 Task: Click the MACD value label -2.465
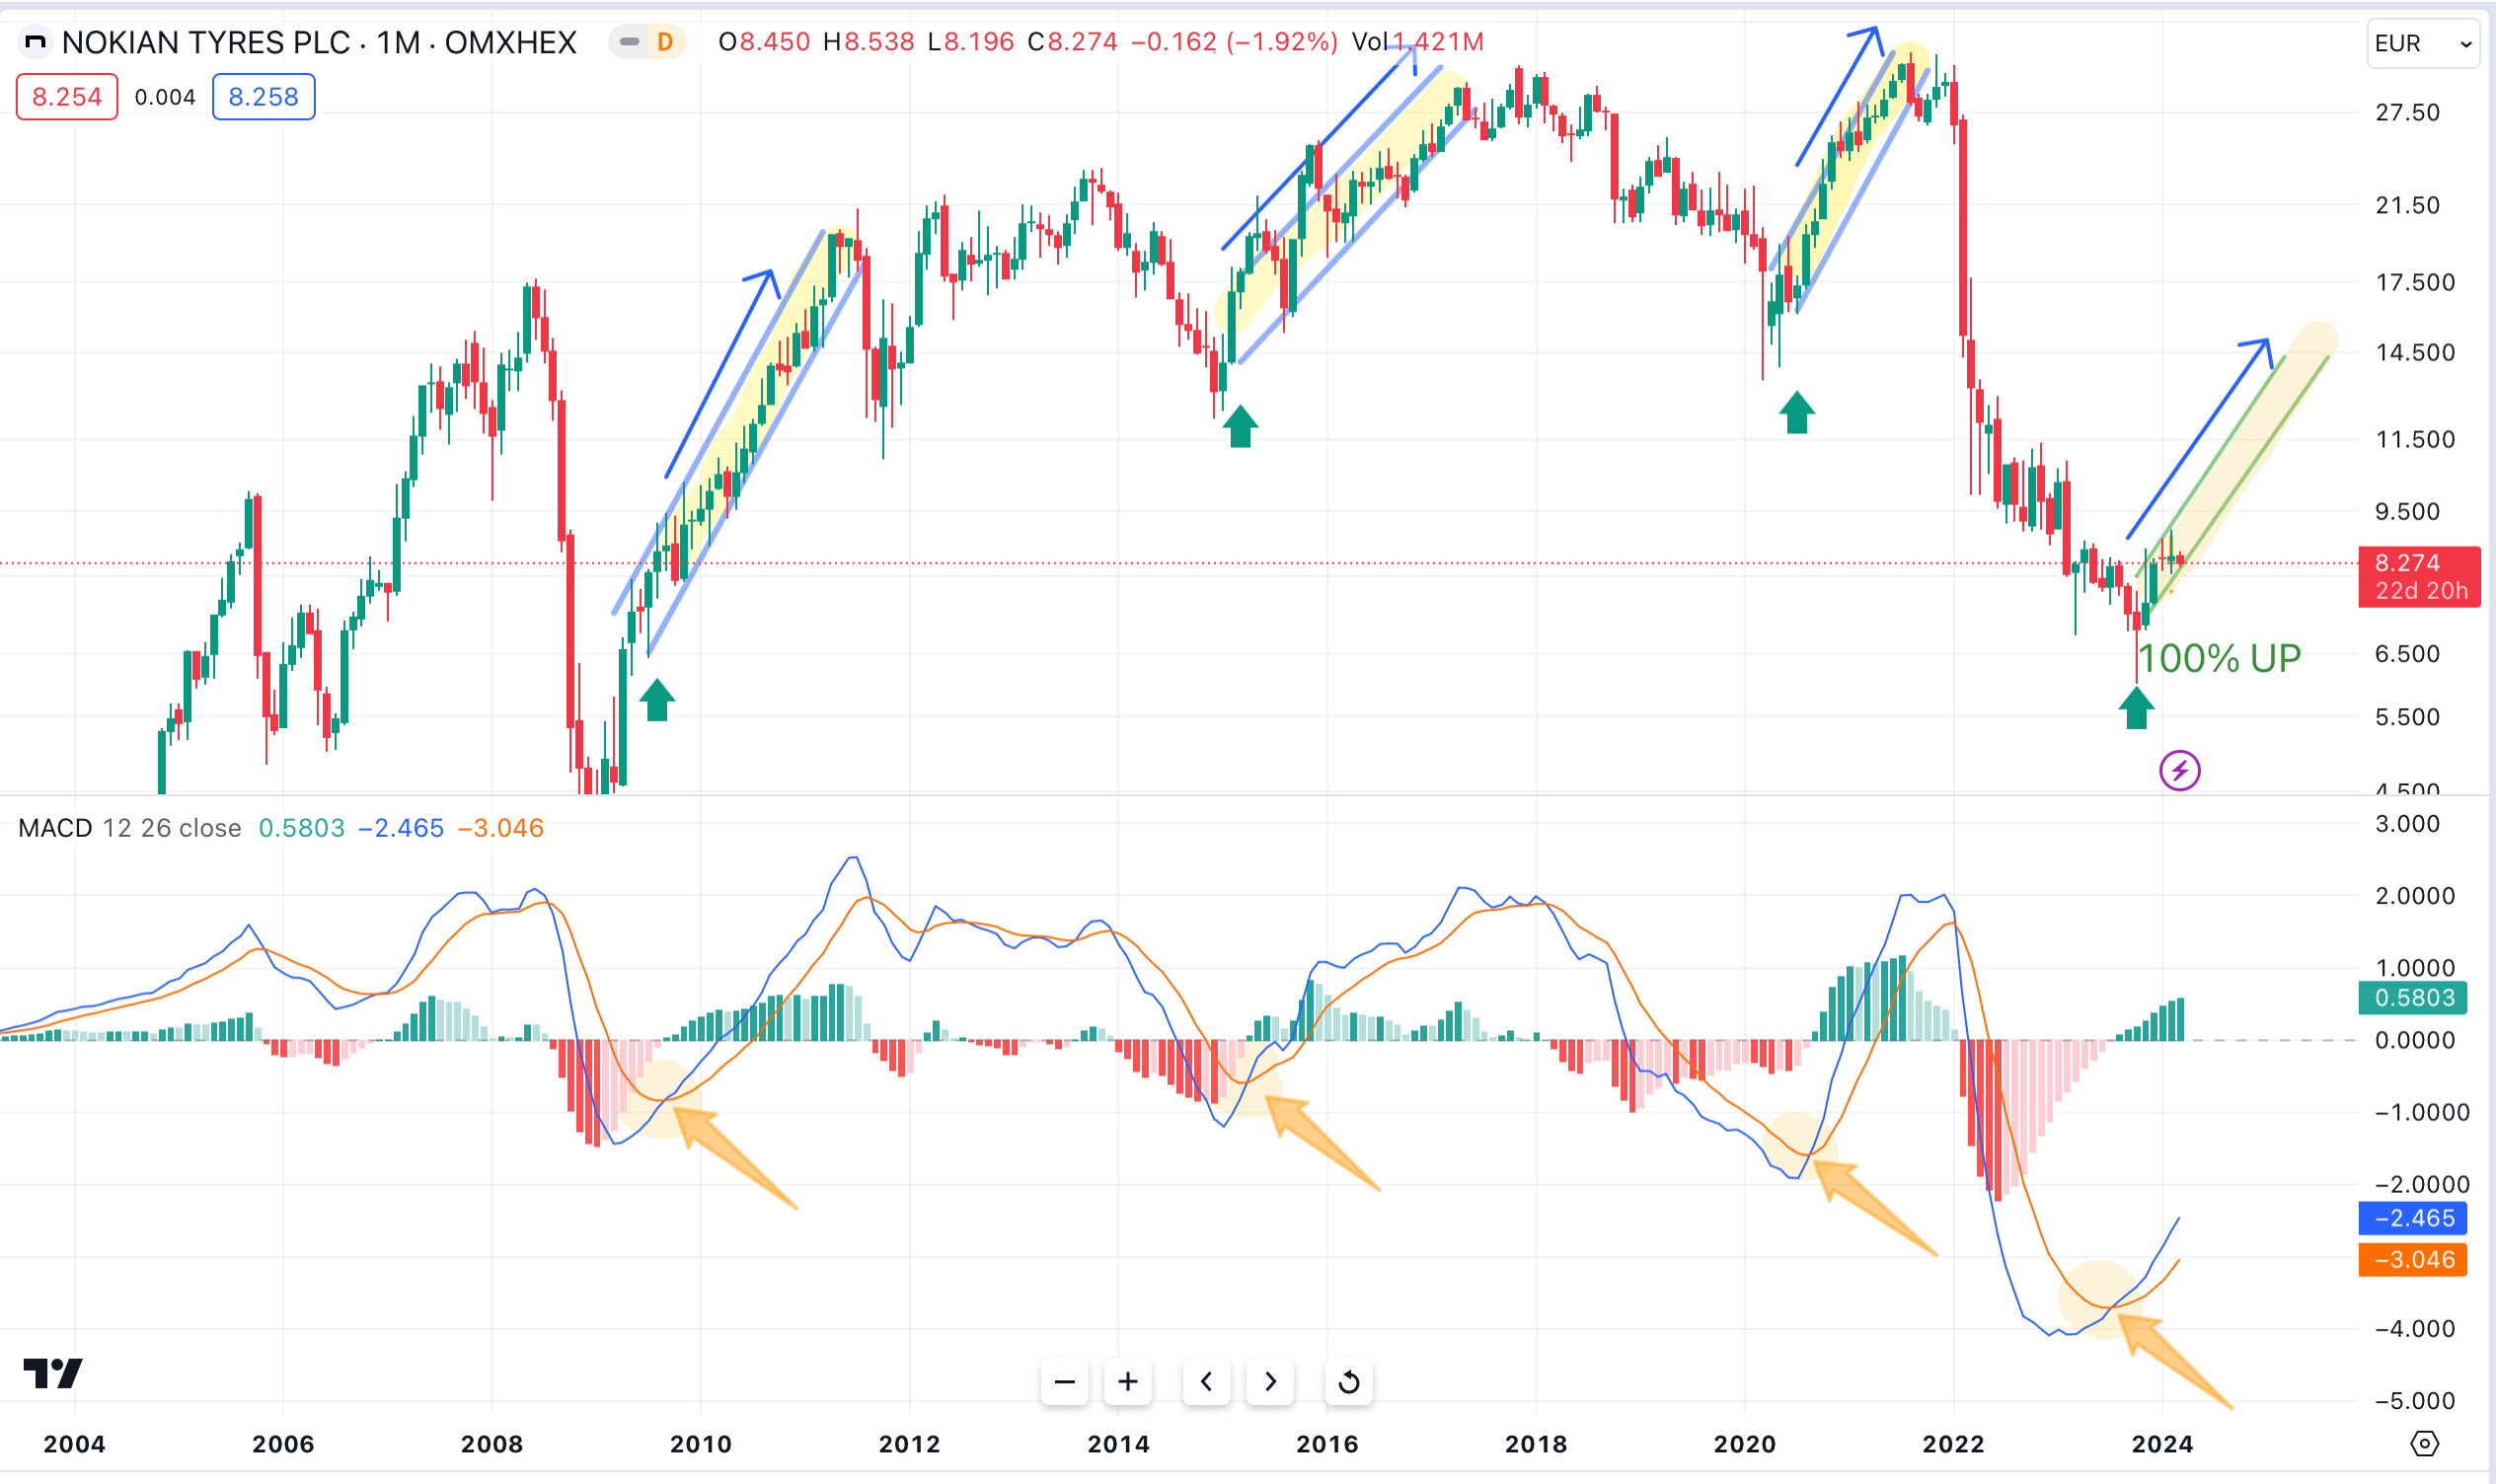(2412, 1218)
